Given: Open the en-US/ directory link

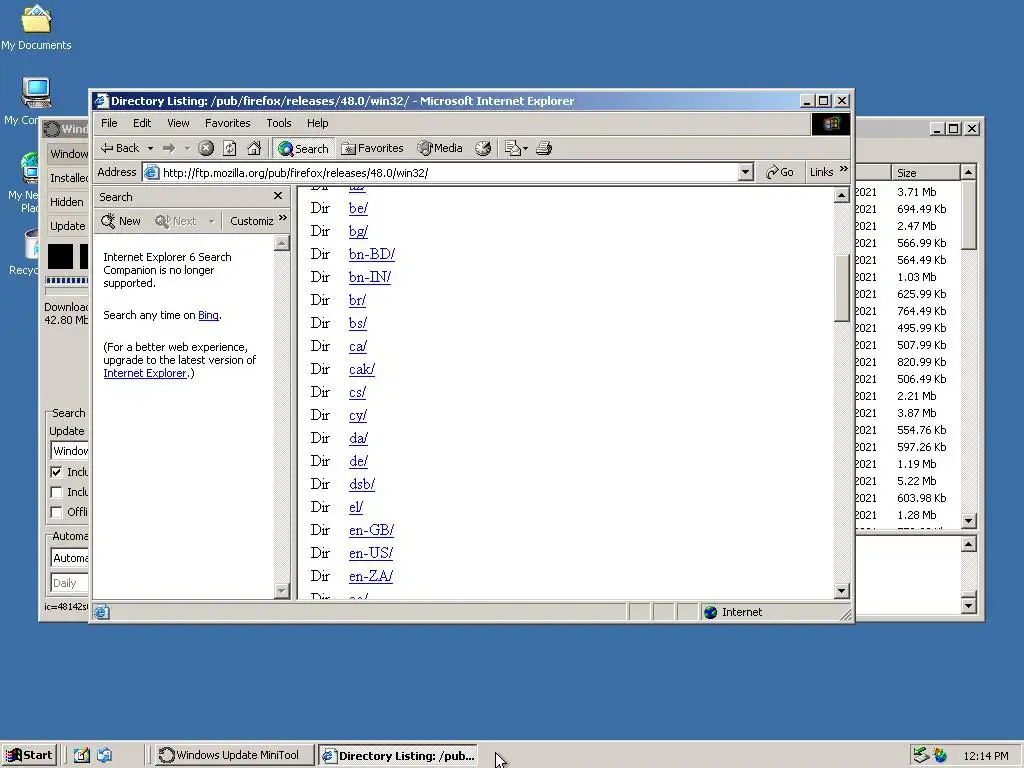Looking at the screenshot, I should 370,553.
